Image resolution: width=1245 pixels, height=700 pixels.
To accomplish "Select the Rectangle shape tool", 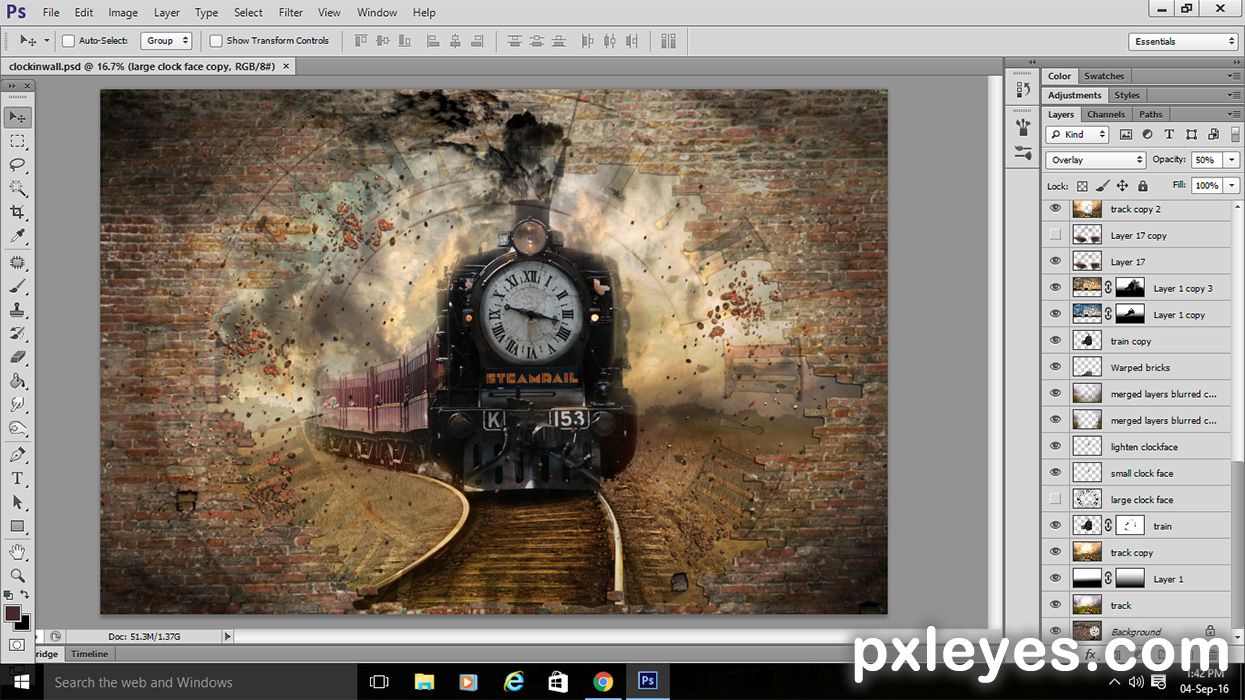I will point(18,526).
